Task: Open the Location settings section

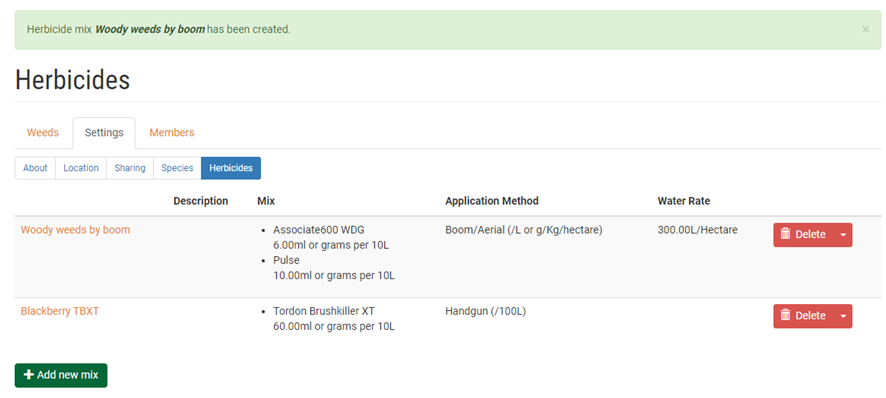Action: [81, 168]
